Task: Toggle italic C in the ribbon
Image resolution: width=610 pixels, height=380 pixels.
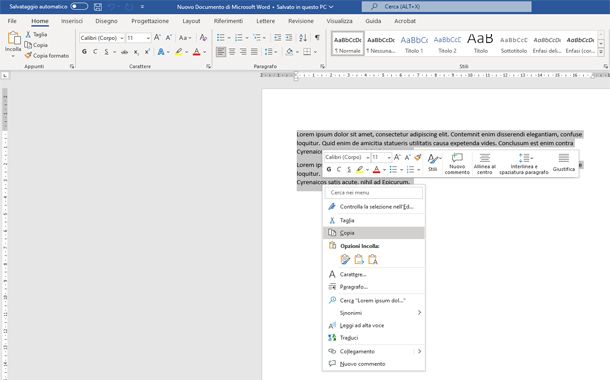Action: pos(95,52)
